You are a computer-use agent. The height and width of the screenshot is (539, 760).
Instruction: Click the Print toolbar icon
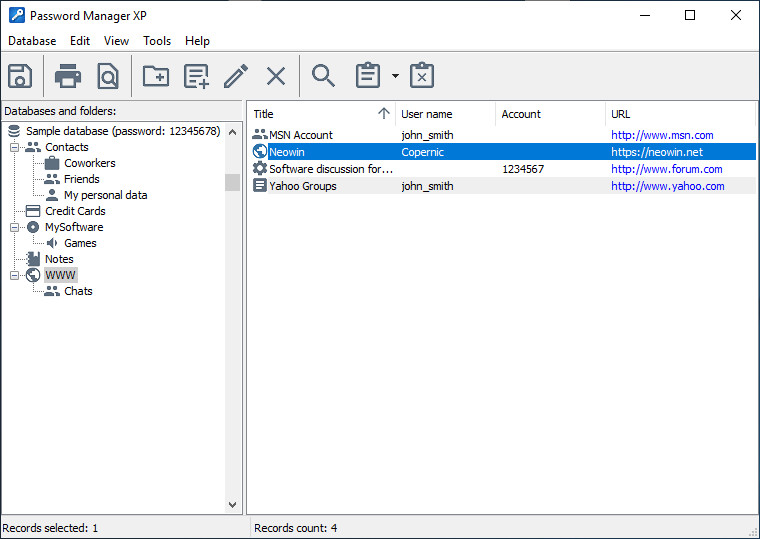click(68, 76)
